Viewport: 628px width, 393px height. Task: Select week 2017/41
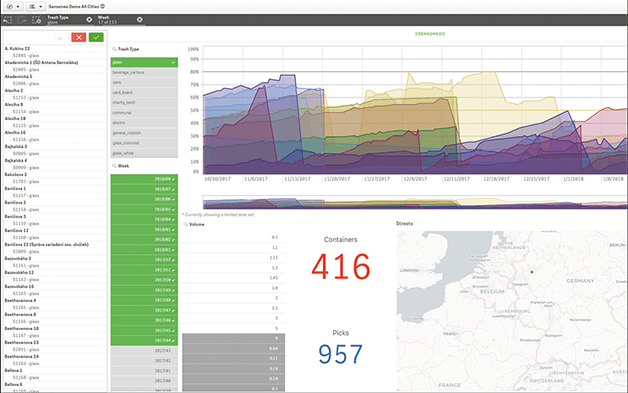144,371
